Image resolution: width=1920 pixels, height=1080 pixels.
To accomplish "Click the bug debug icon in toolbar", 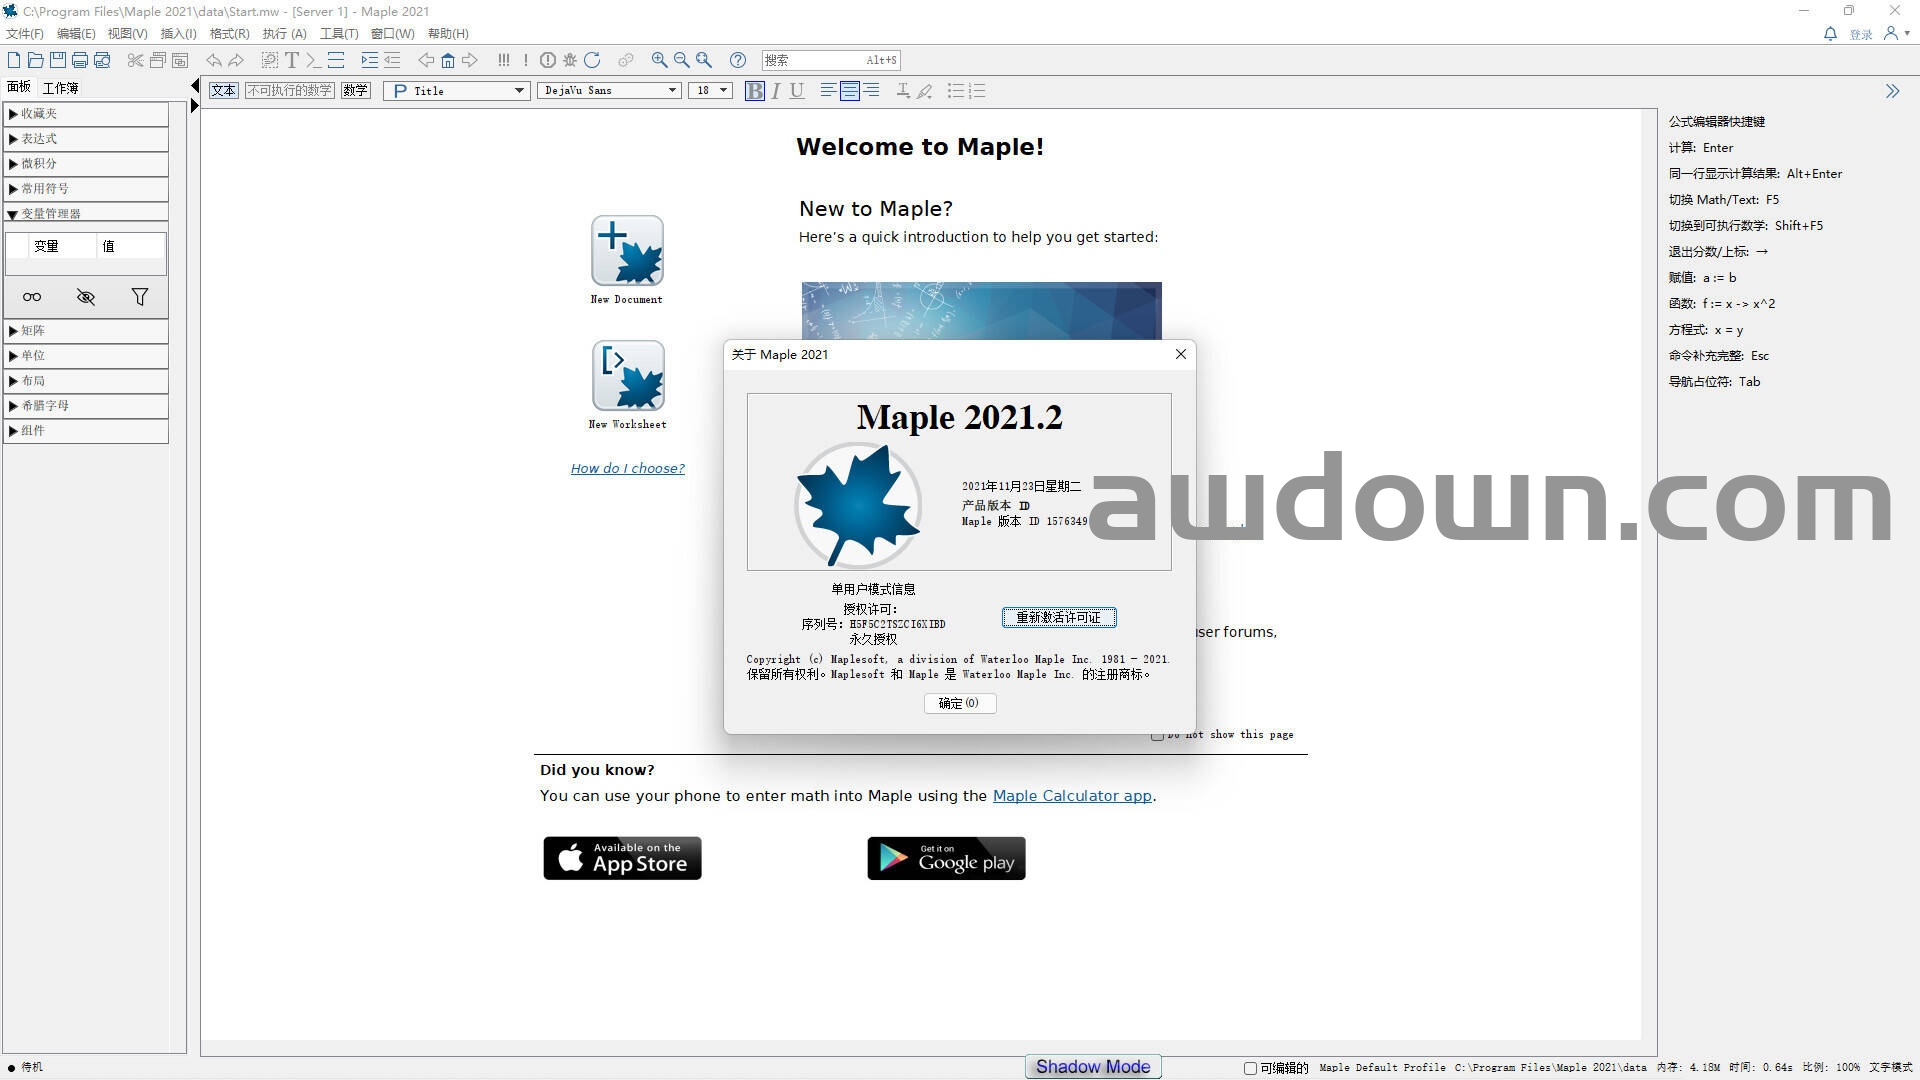I will (x=570, y=61).
